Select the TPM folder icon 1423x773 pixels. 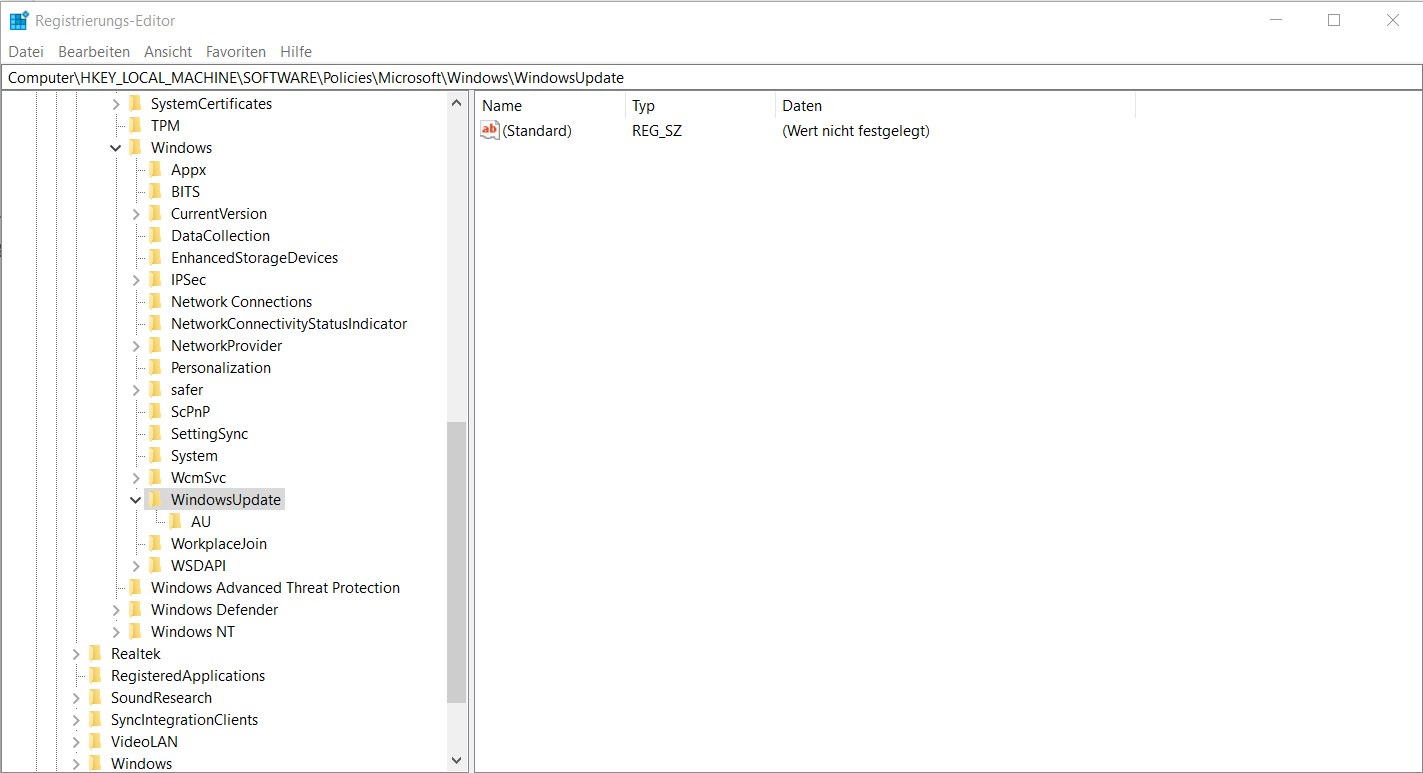pyautogui.click(x=135, y=125)
